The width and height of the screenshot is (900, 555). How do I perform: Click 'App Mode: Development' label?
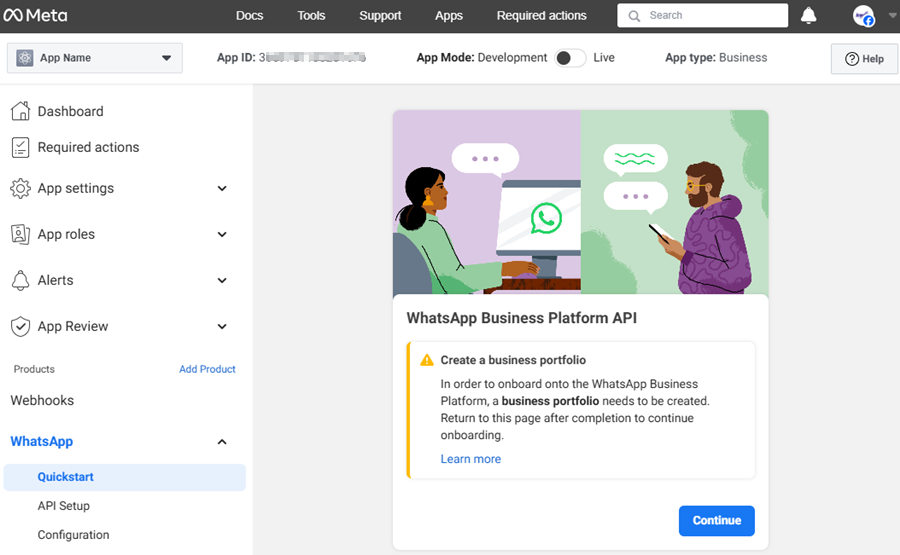click(482, 57)
